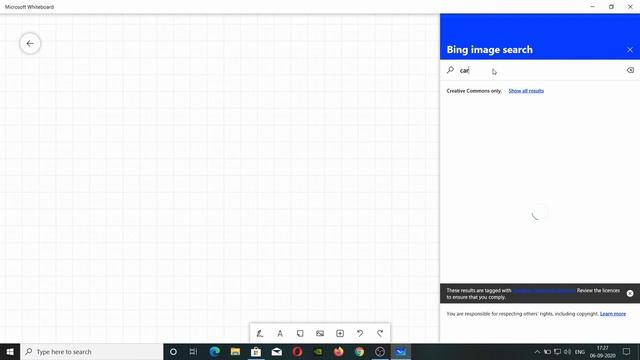Open the volume control in tray
This screenshot has width=640, height=360.
click(567, 352)
